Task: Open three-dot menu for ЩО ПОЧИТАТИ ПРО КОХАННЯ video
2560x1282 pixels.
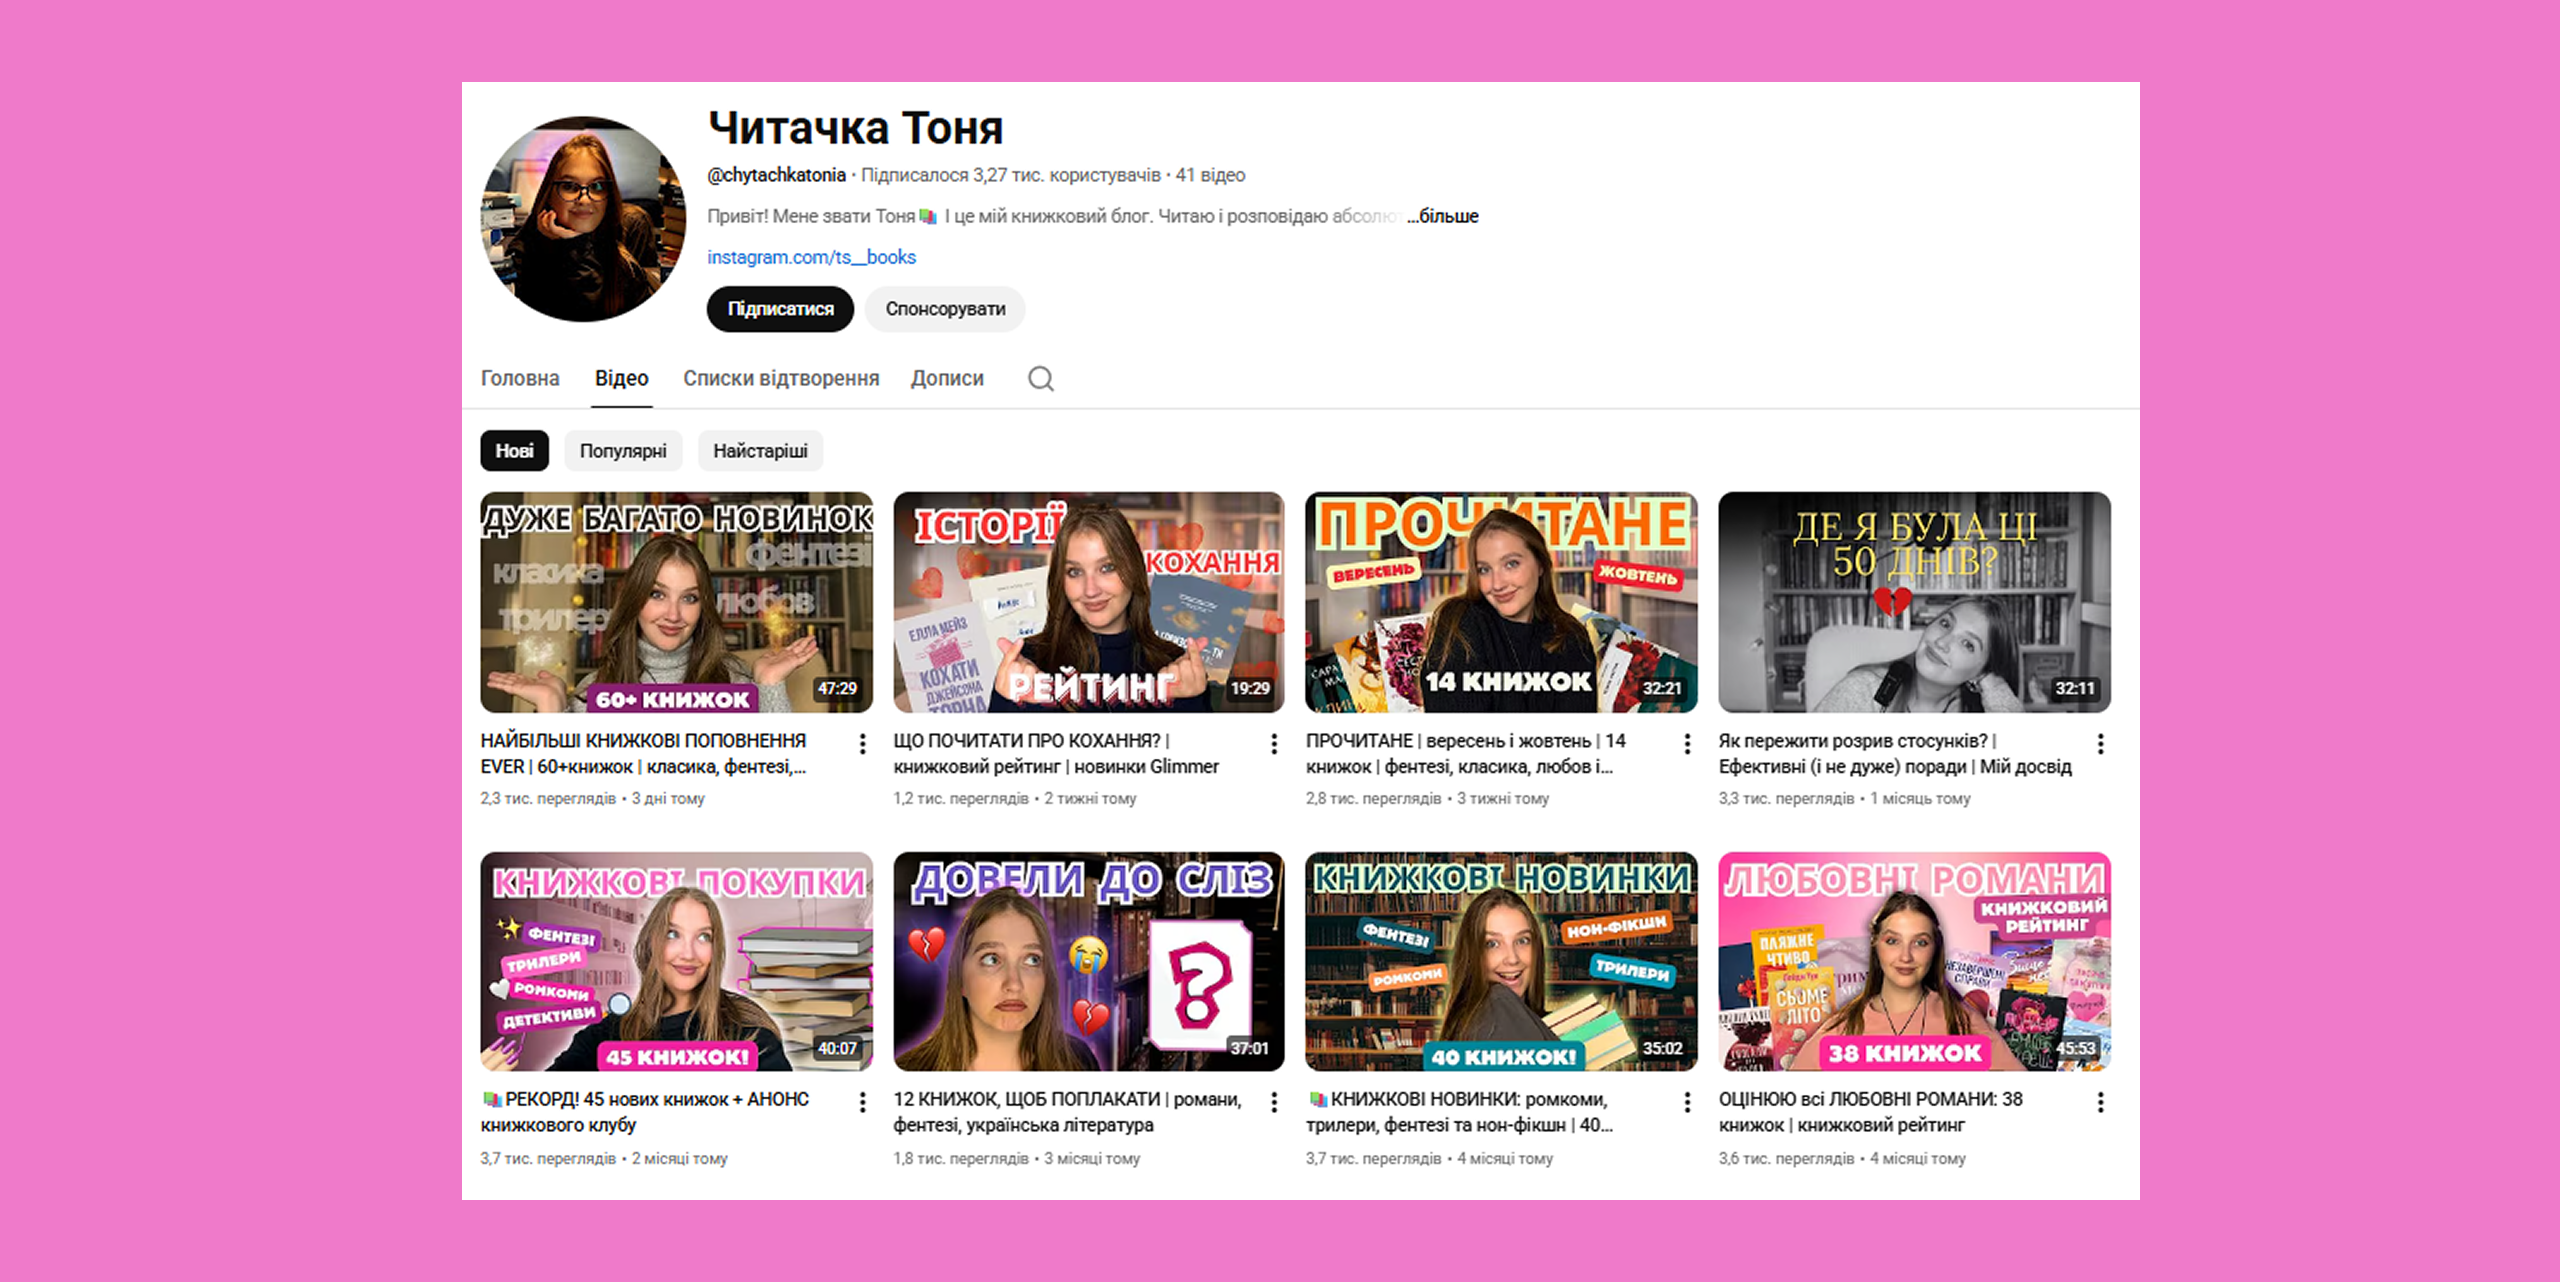Action: point(1274,744)
